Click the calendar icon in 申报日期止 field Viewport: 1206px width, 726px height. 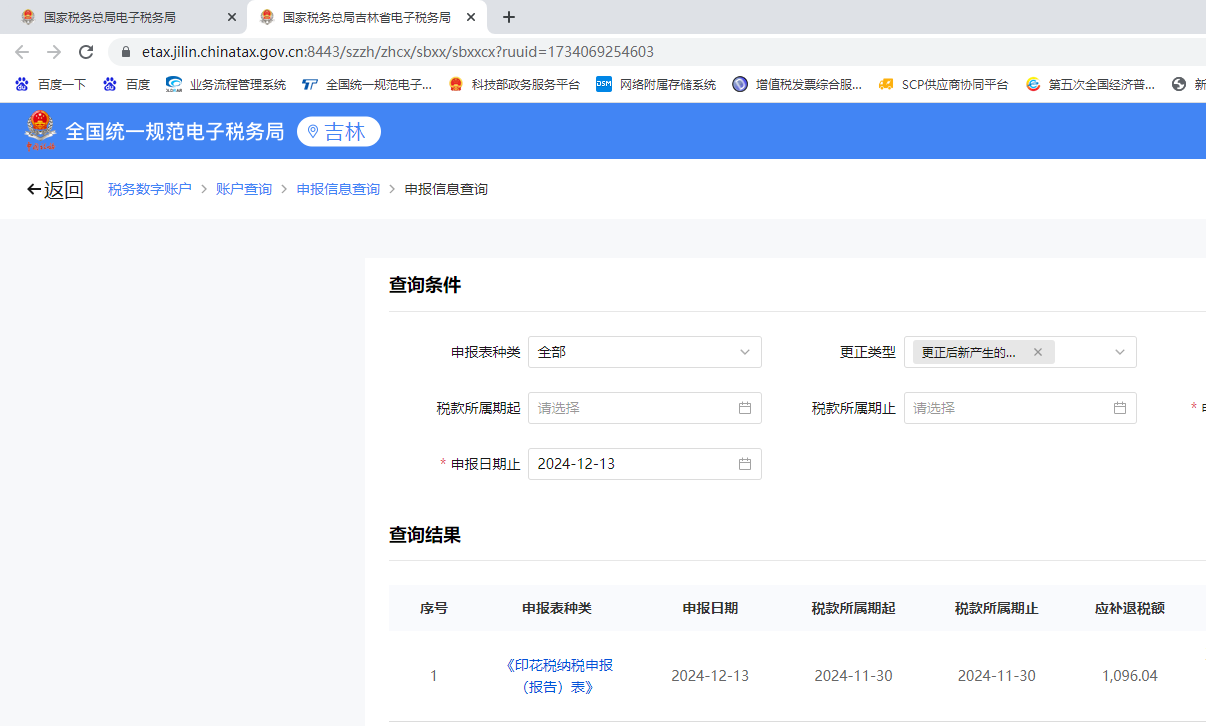(745, 464)
